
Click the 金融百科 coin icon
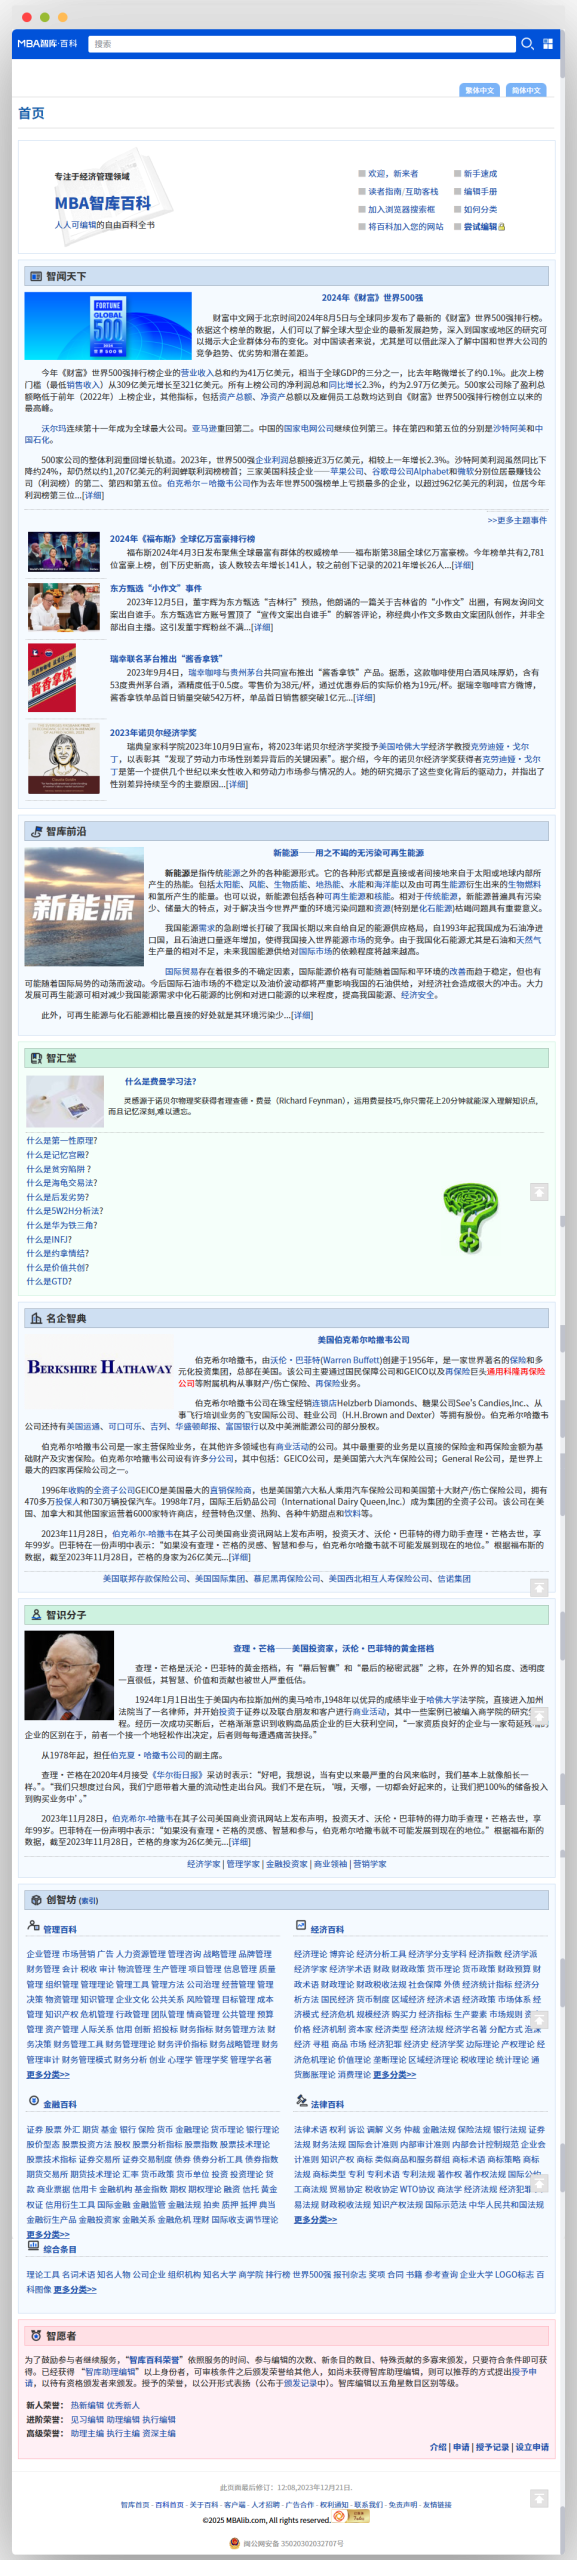click(33, 2101)
